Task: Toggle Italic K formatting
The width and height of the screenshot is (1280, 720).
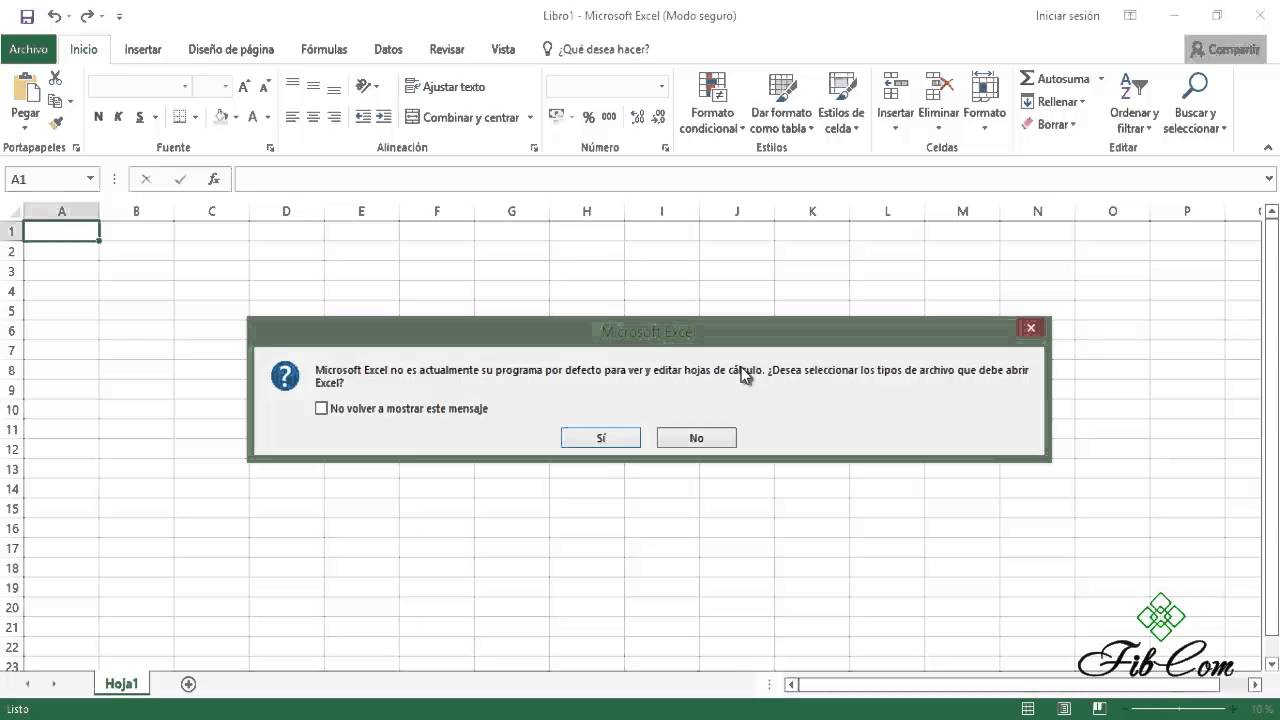Action: coord(119,117)
